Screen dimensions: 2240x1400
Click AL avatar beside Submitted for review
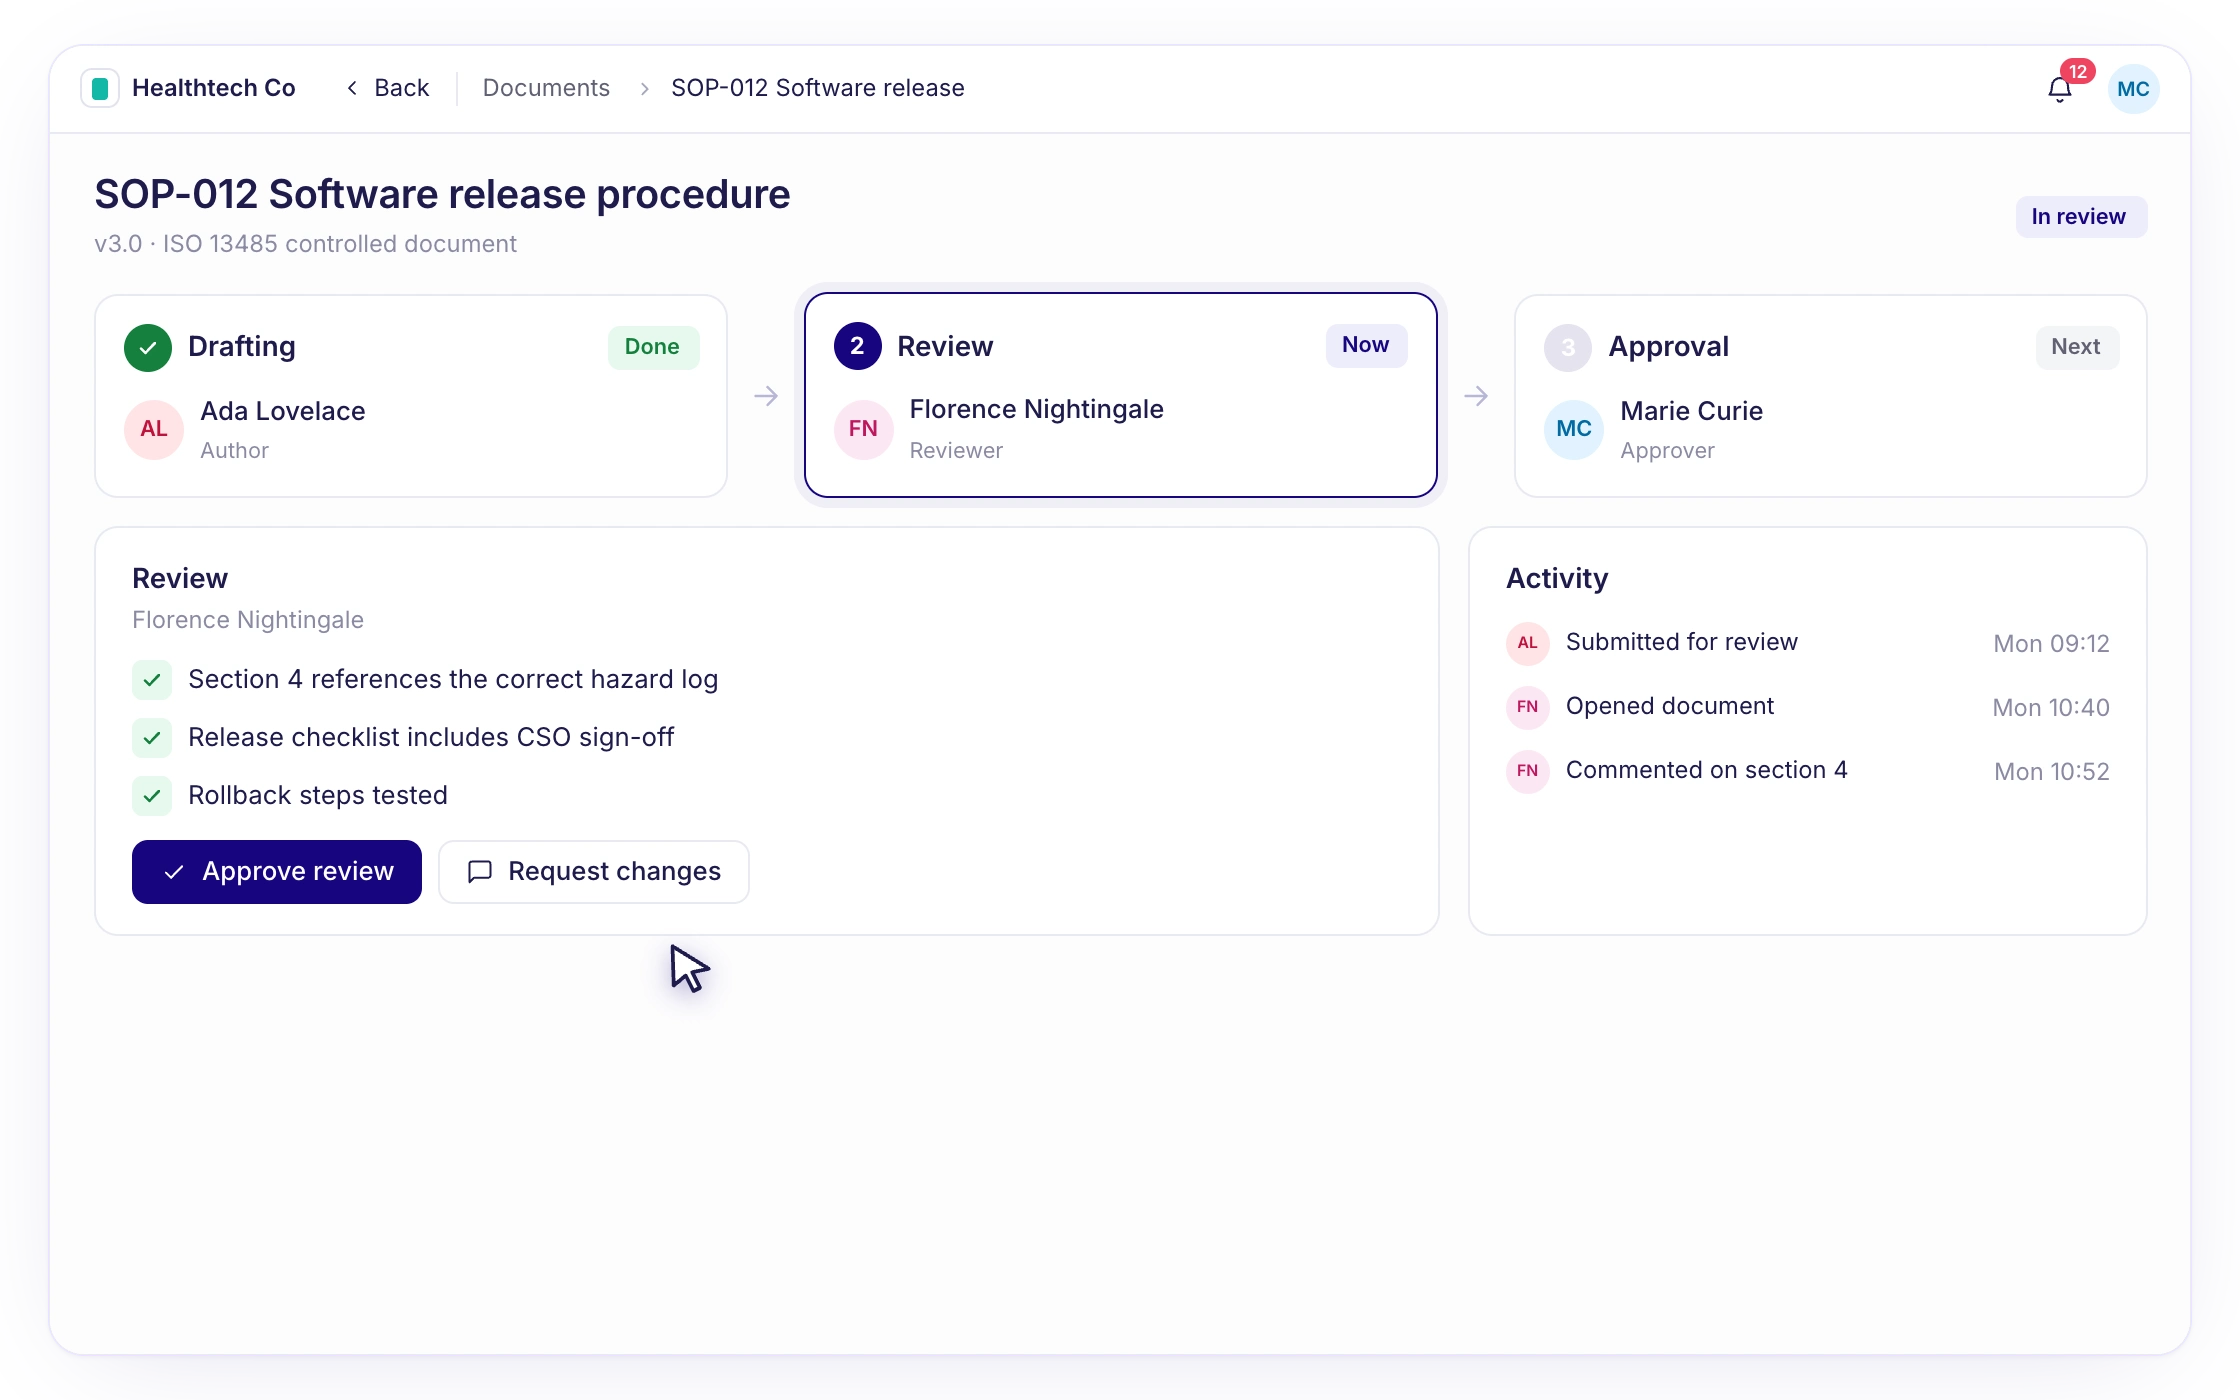(x=1528, y=643)
